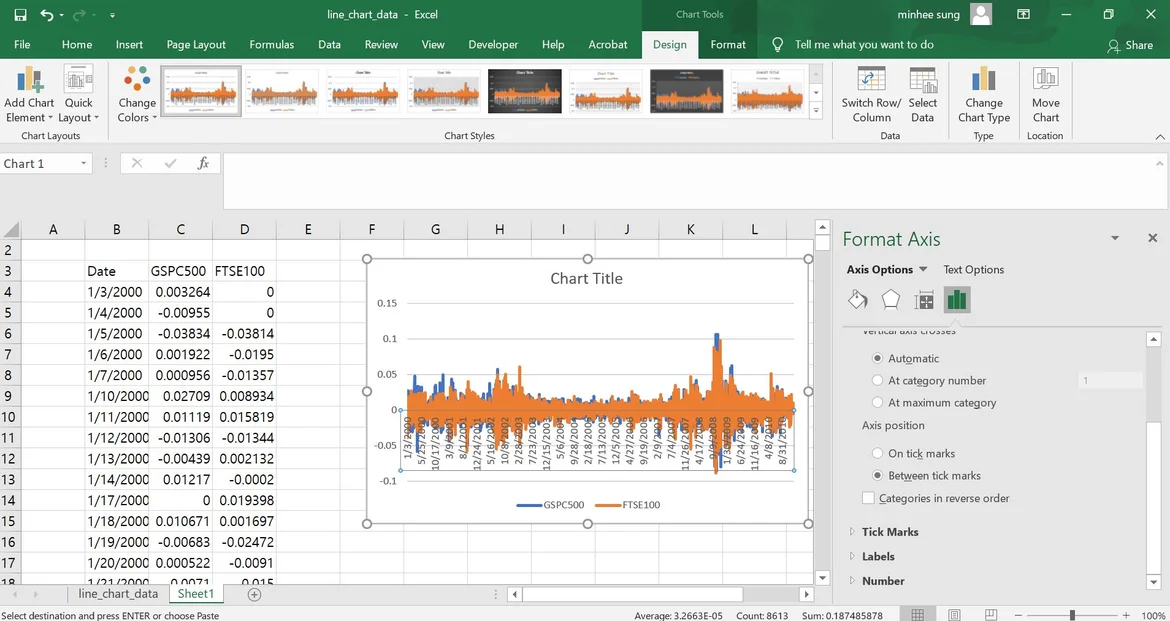
Task: Click the Share button
Action: pyautogui.click(x=1129, y=45)
